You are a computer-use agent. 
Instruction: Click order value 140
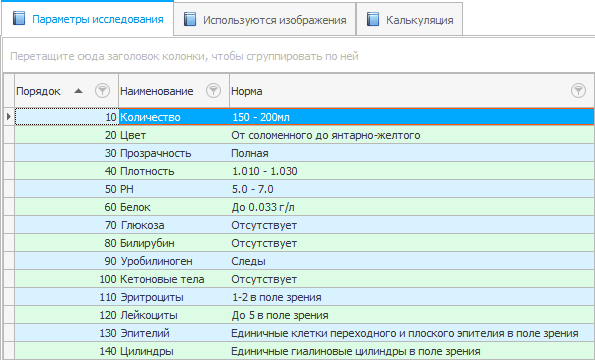tap(108, 351)
